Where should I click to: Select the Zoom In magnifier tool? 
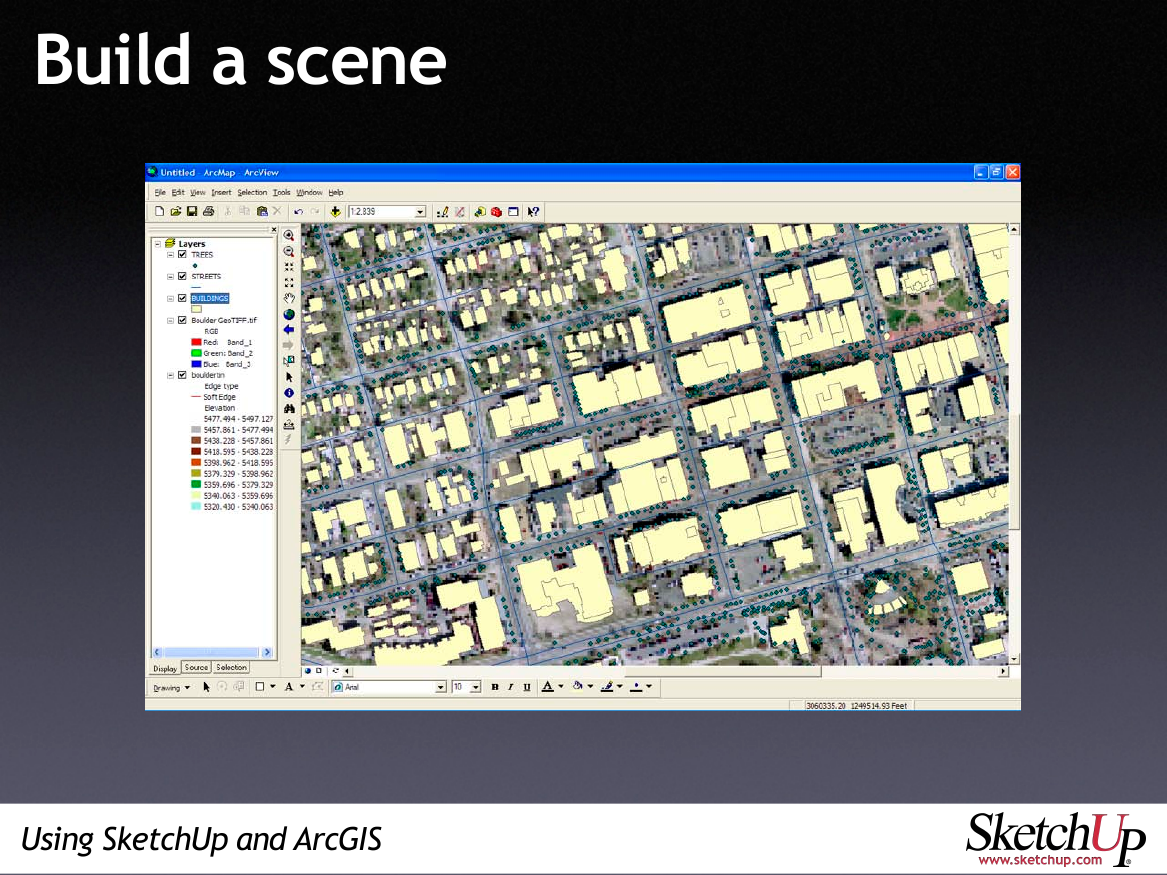[x=289, y=235]
